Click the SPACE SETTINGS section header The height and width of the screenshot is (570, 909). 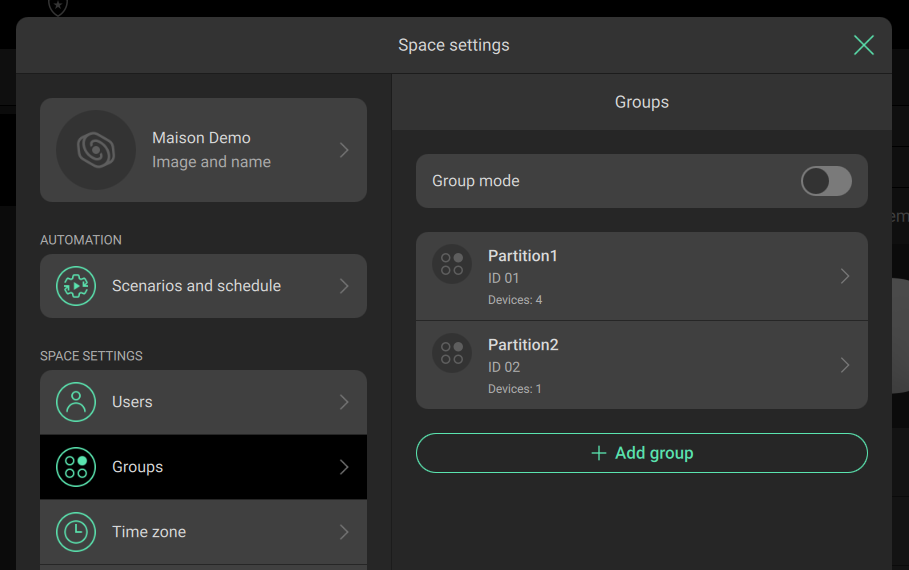91,356
